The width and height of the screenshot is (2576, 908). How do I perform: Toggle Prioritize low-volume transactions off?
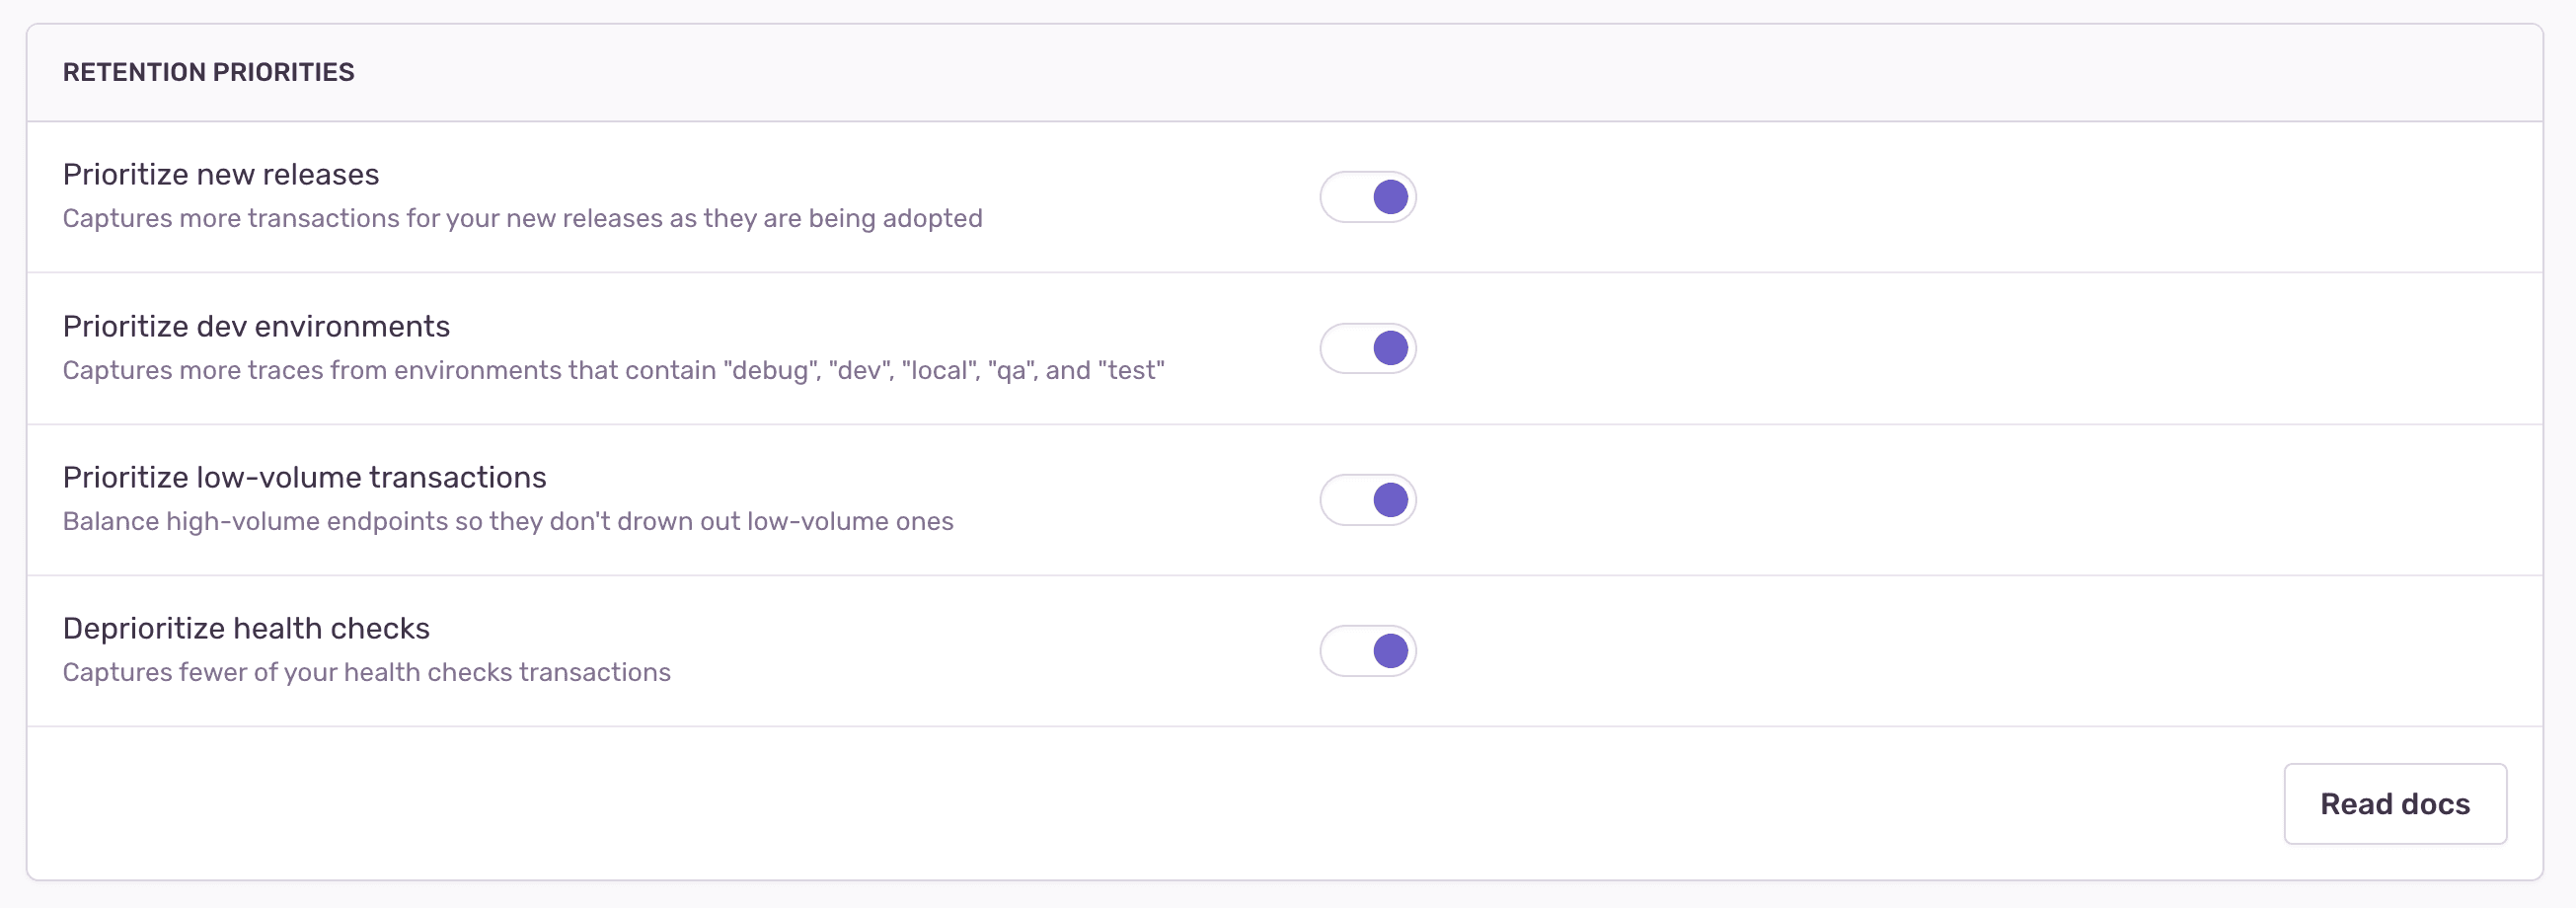coord(1368,499)
